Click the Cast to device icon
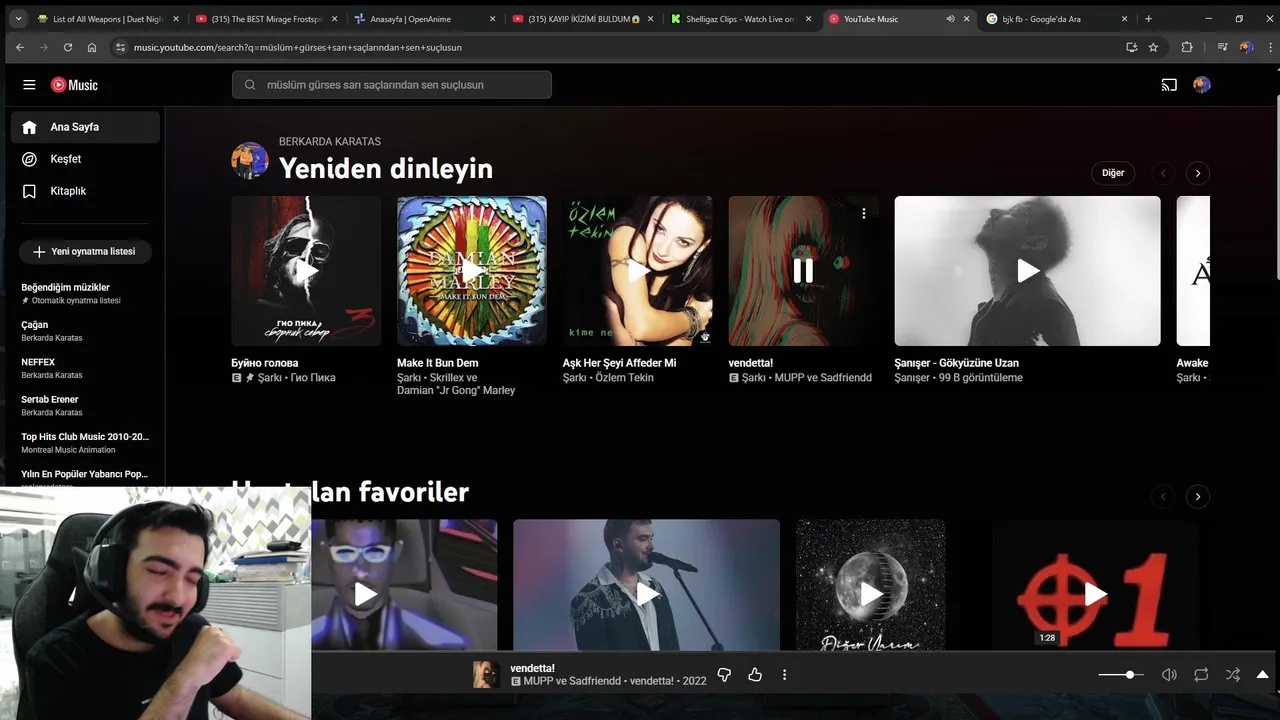 click(1169, 85)
